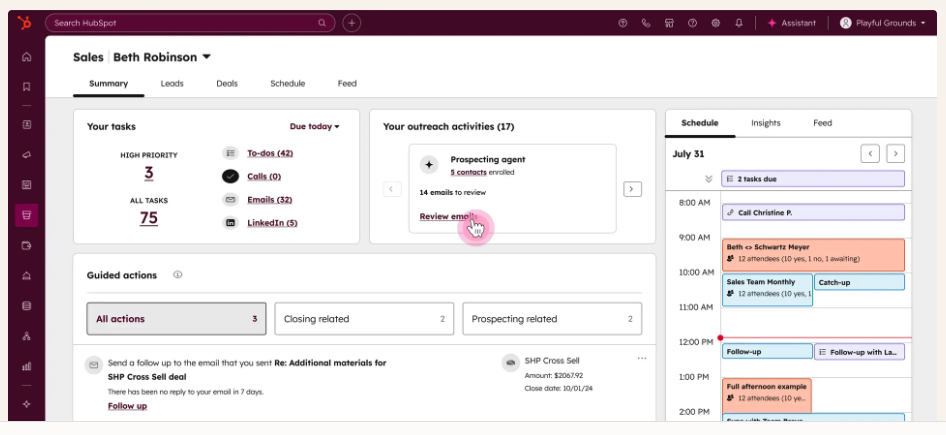The width and height of the screenshot is (946, 435).
Task: Click the Emails (32) link
Action: coord(269,200)
